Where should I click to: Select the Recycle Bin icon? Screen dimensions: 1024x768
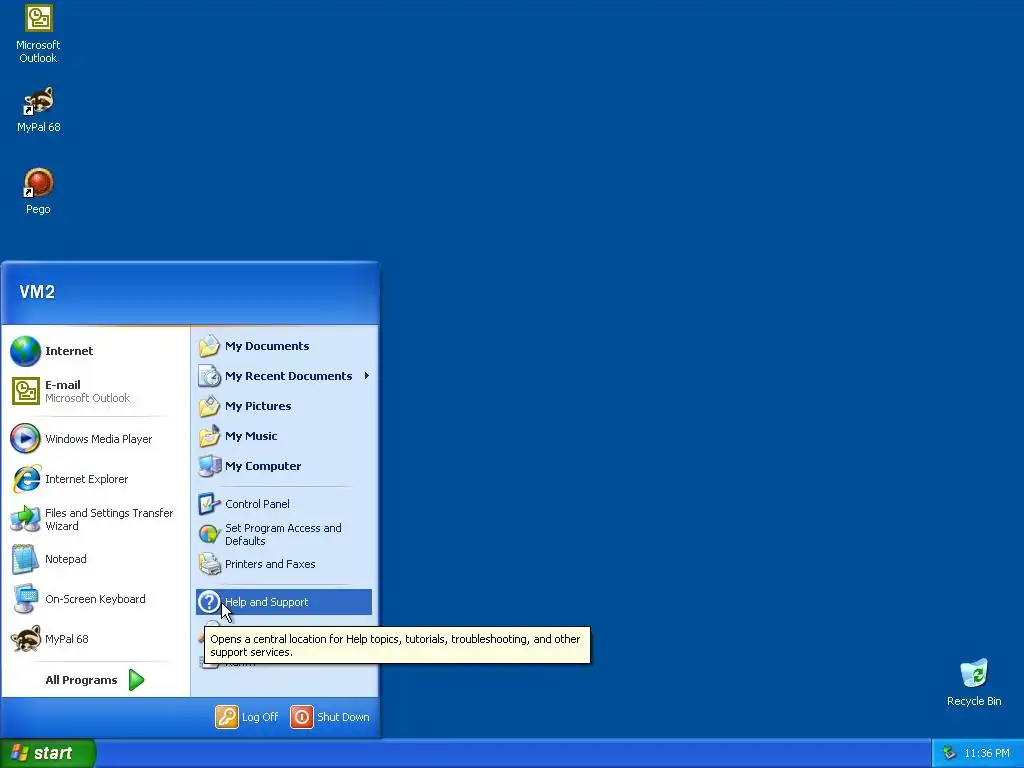974,682
